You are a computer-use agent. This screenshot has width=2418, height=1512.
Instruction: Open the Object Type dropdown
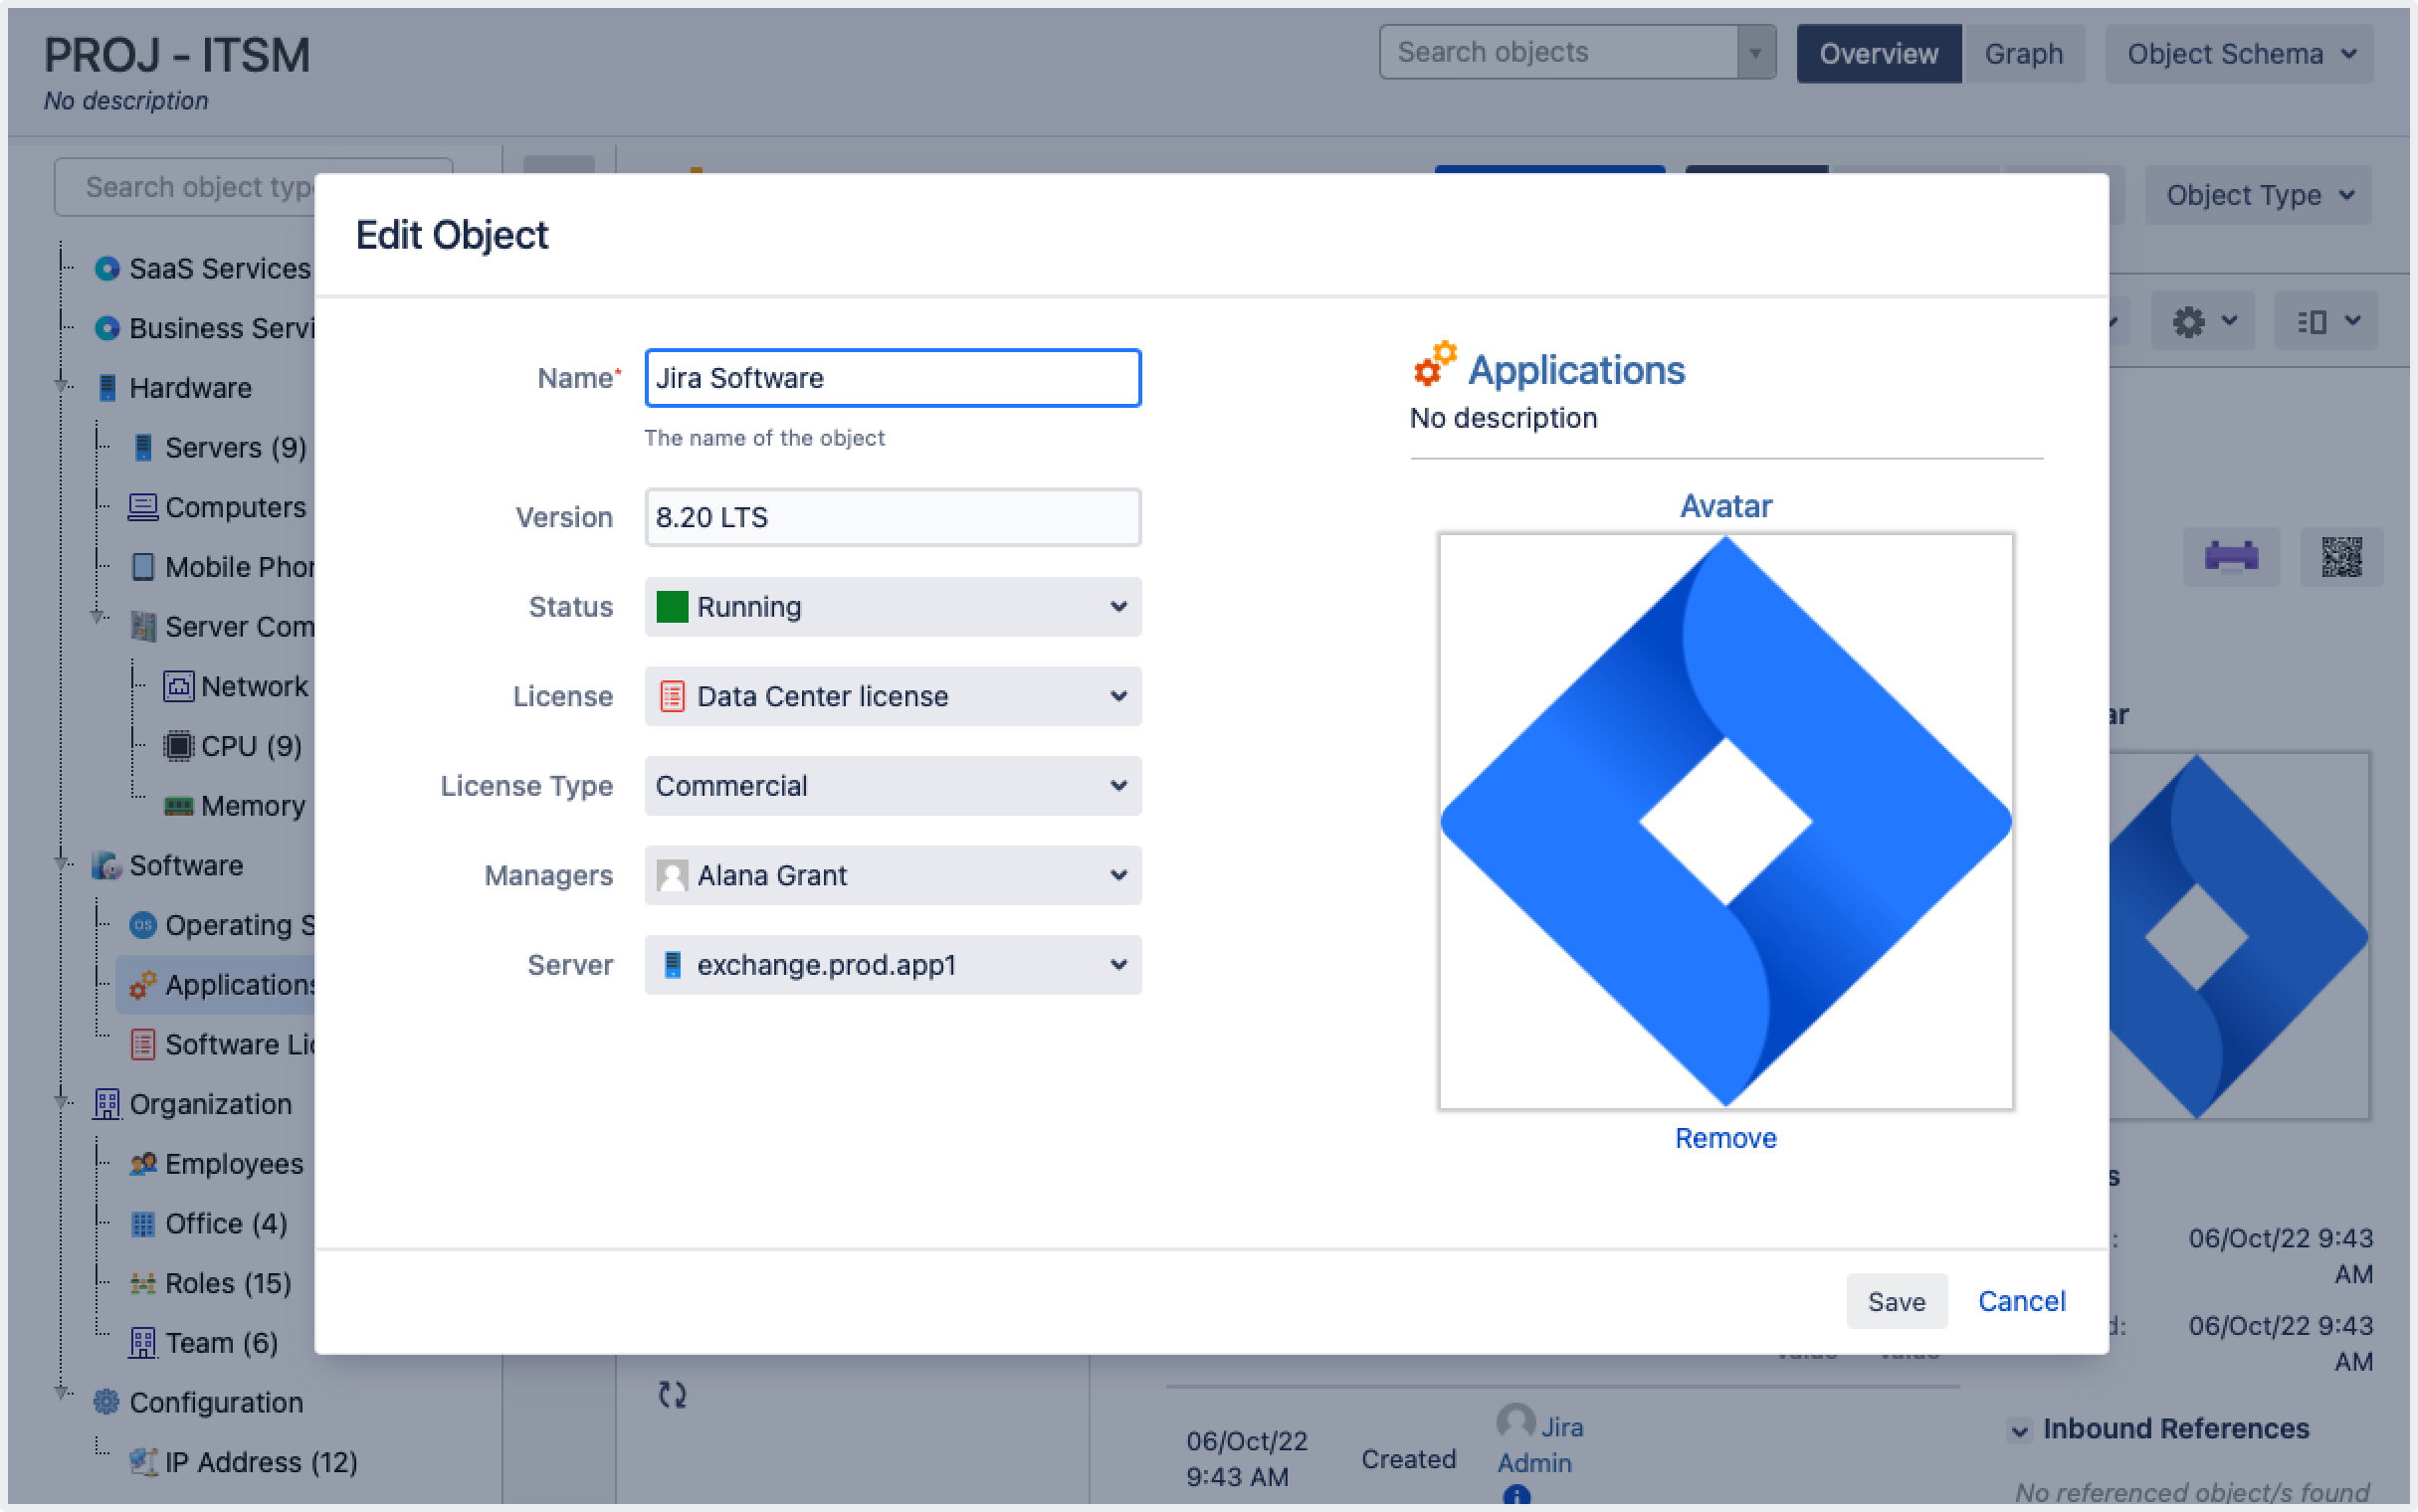tap(2258, 195)
